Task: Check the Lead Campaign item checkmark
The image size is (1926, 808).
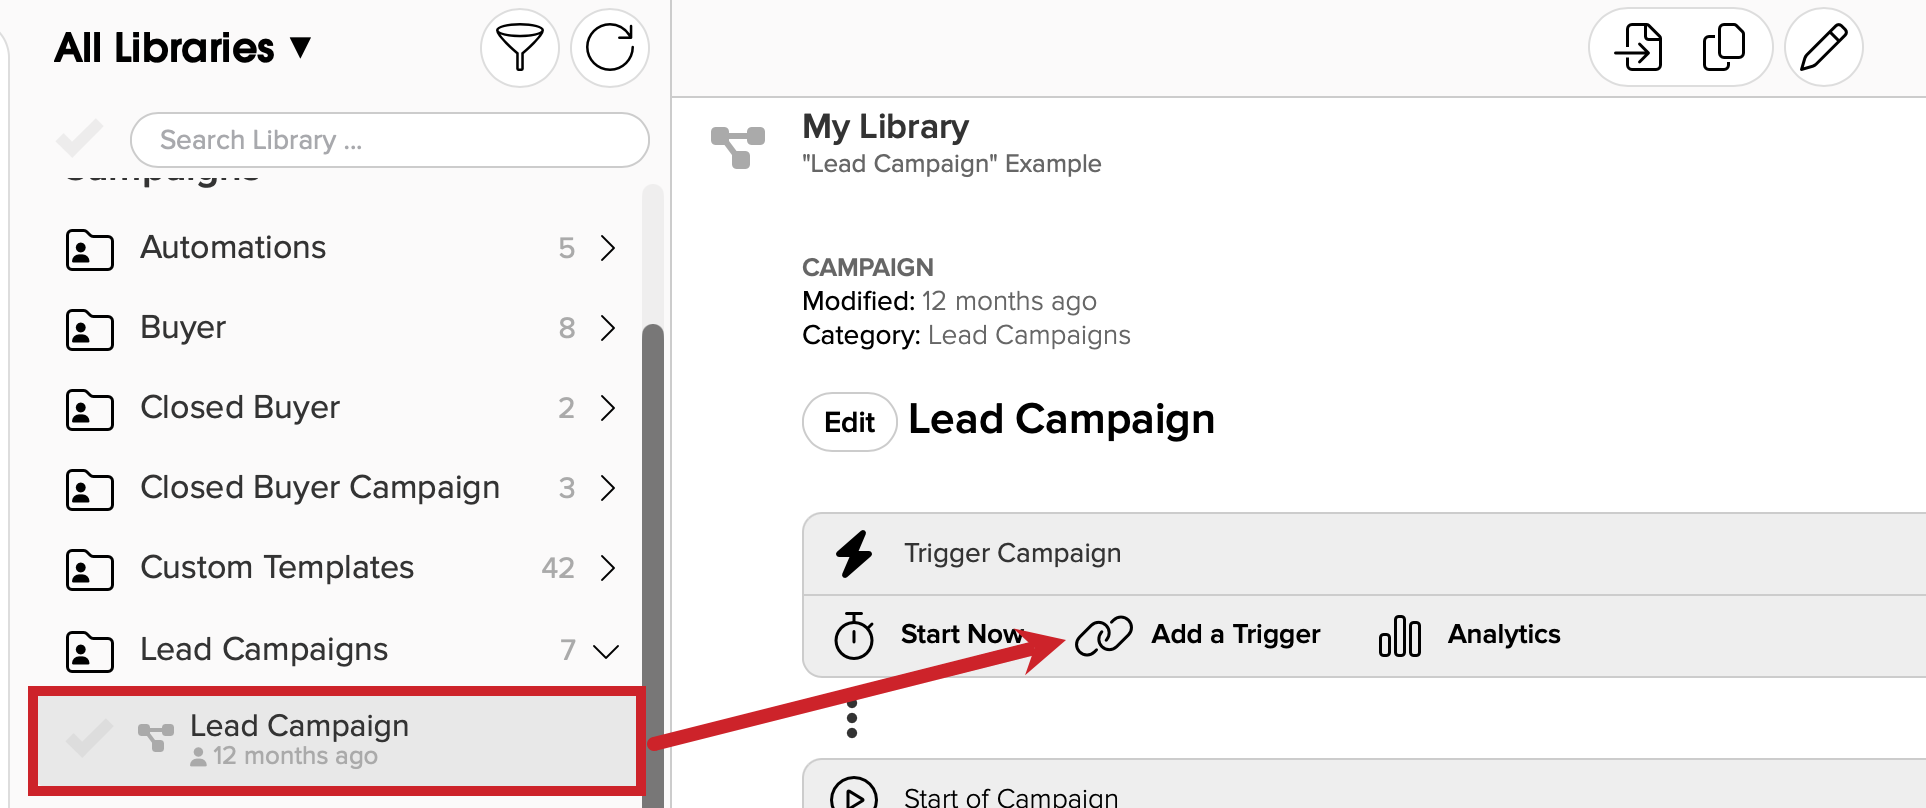Action: click(89, 738)
